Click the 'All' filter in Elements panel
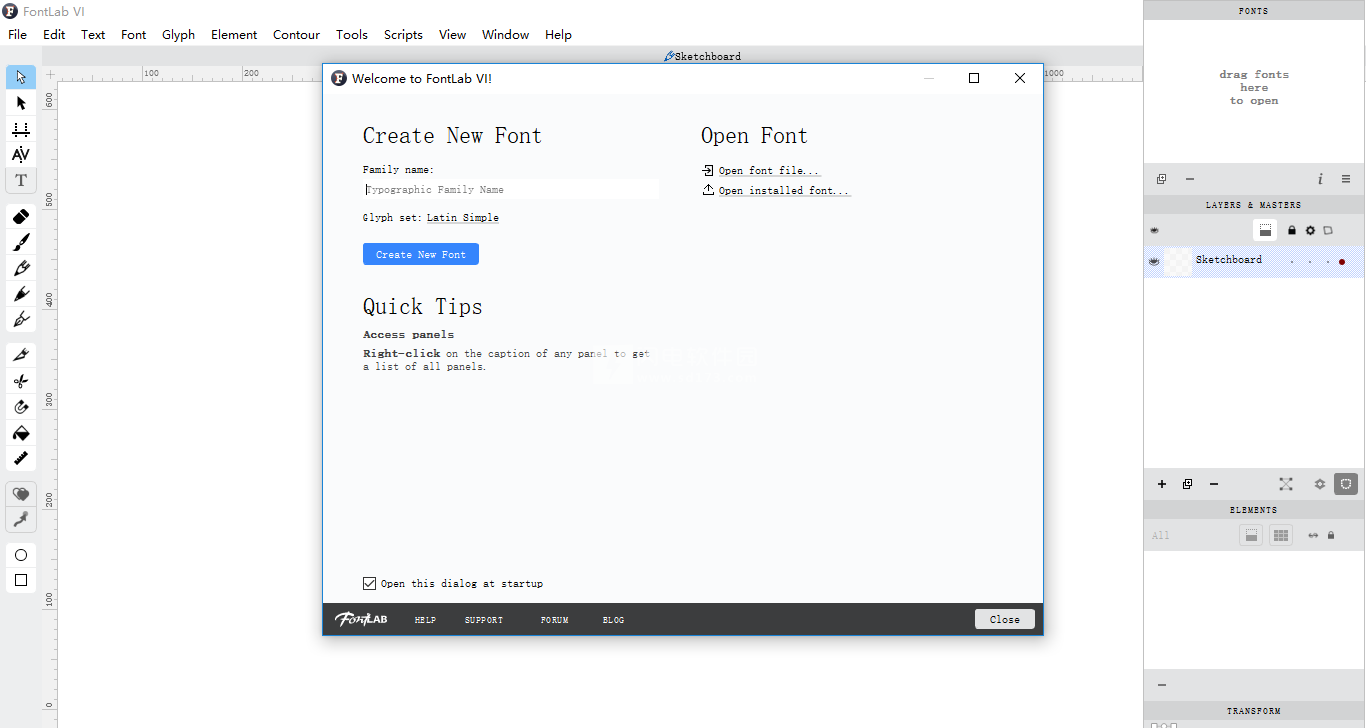This screenshot has height=728, width=1366. (1160, 536)
